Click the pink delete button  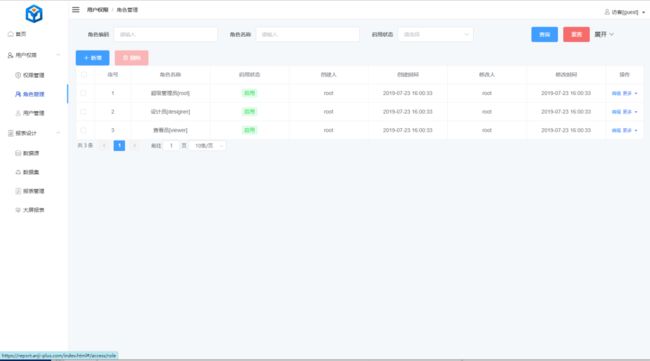click(131, 58)
